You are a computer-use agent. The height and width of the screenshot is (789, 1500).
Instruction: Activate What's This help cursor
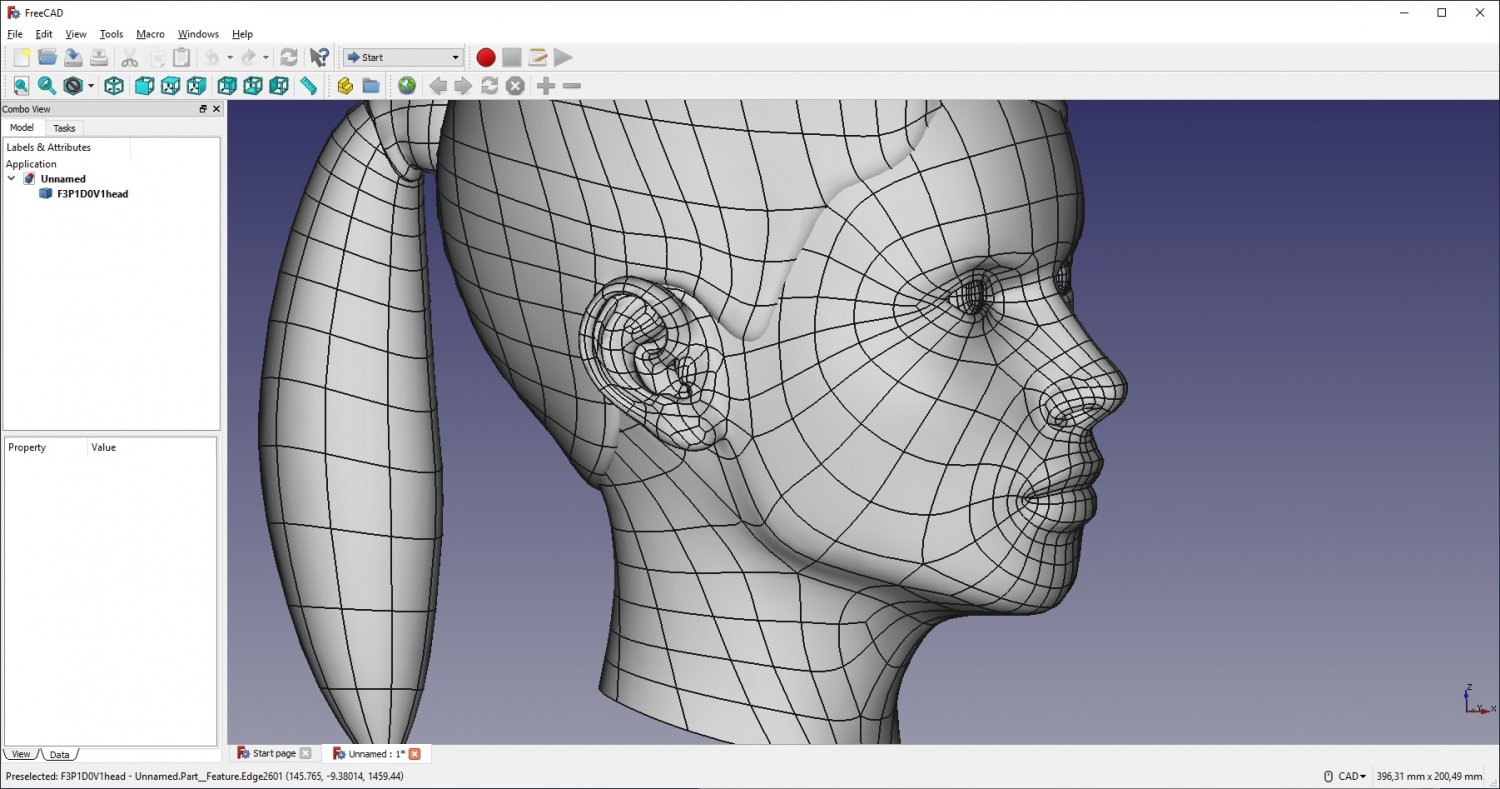pyautogui.click(x=319, y=57)
